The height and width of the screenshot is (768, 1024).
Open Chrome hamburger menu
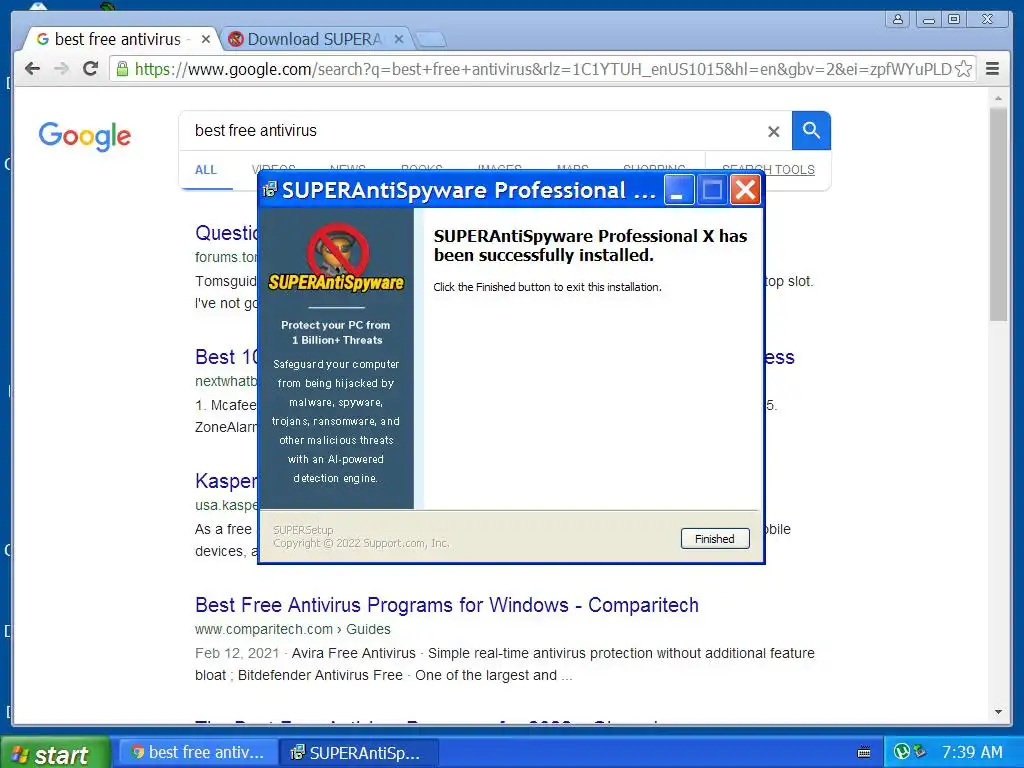pyautogui.click(x=992, y=69)
